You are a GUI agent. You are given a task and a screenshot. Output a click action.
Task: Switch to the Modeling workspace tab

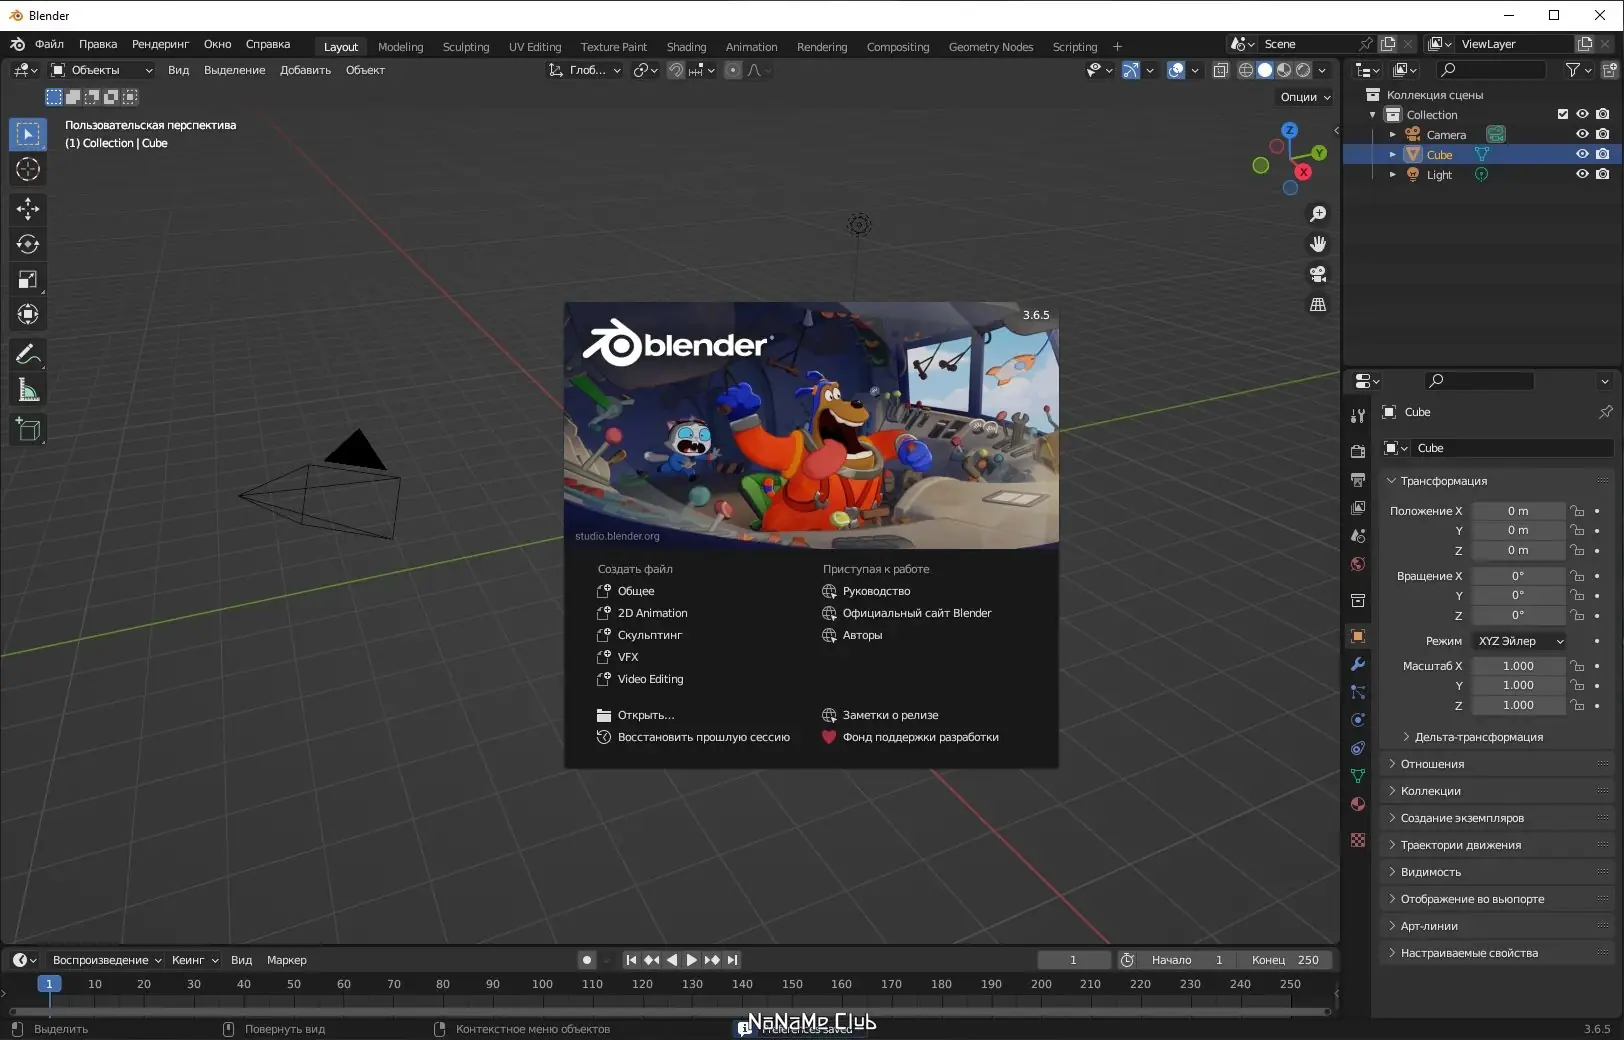400,47
